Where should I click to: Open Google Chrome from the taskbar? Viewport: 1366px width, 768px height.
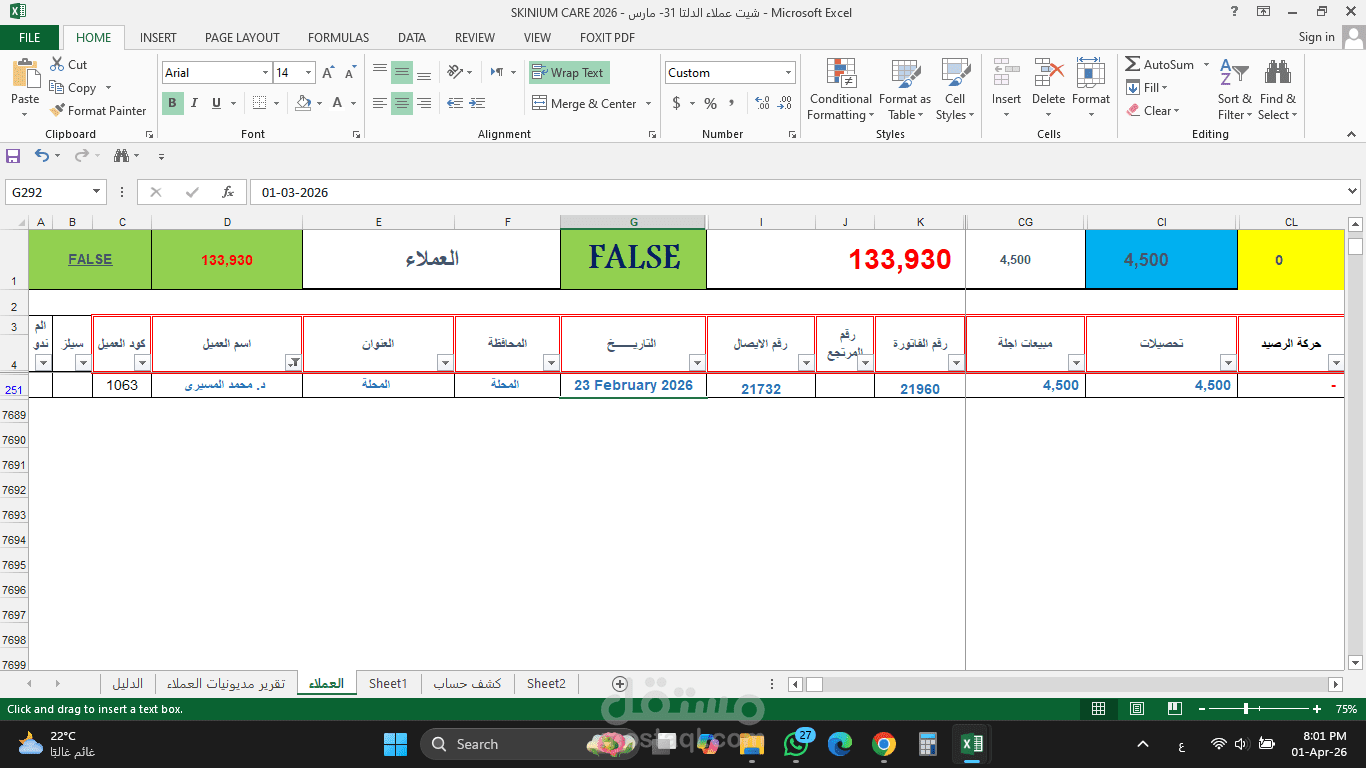pyautogui.click(x=883, y=744)
